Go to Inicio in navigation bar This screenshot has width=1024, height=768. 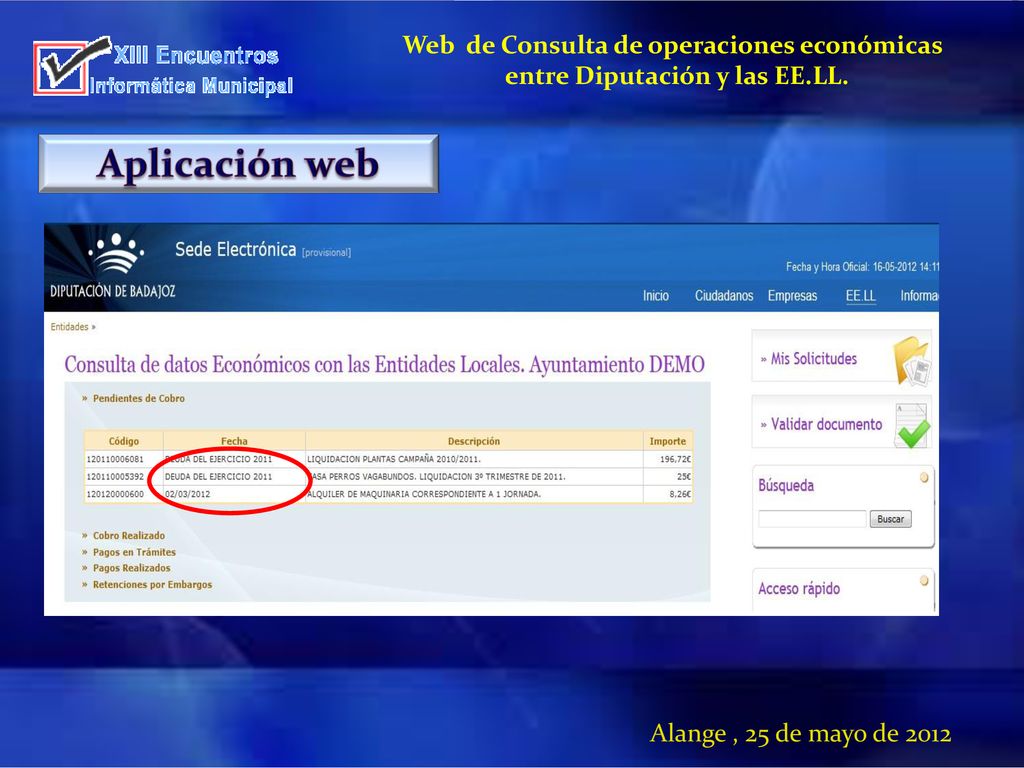656,296
